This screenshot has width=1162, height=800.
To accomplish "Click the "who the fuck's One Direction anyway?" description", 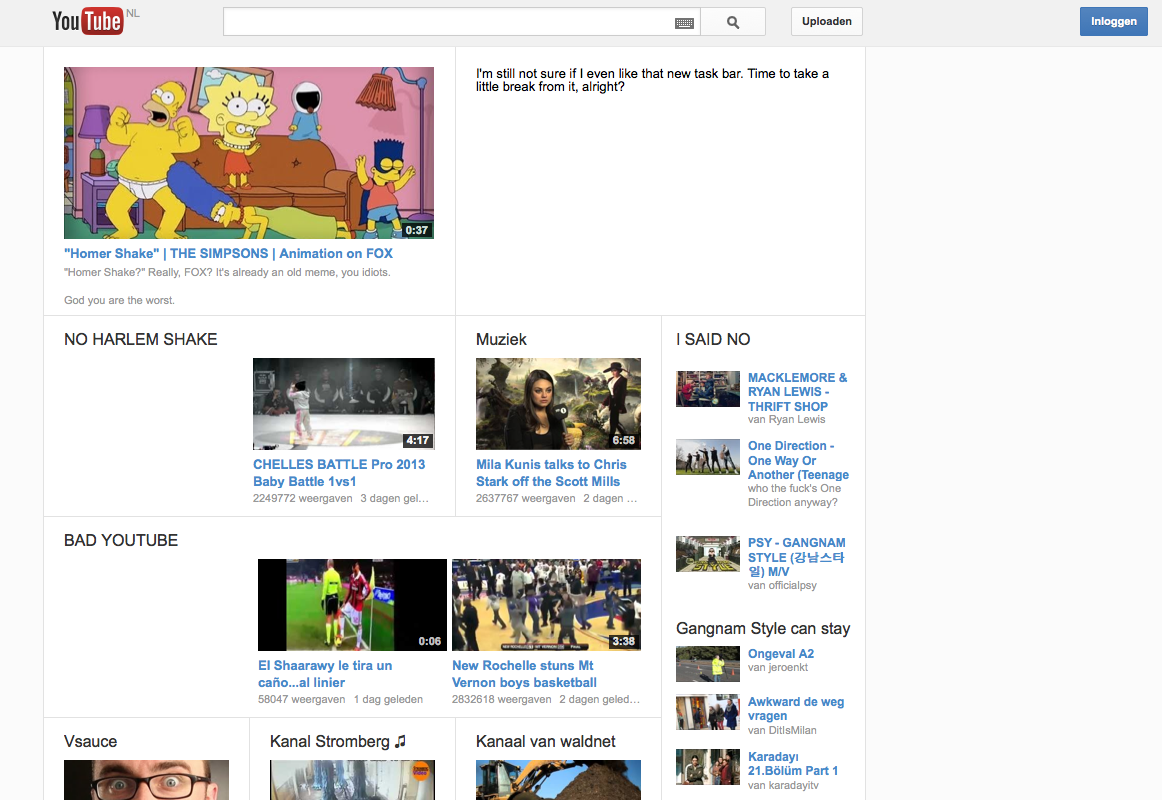I will pyautogui.click(x=794, y=496).
